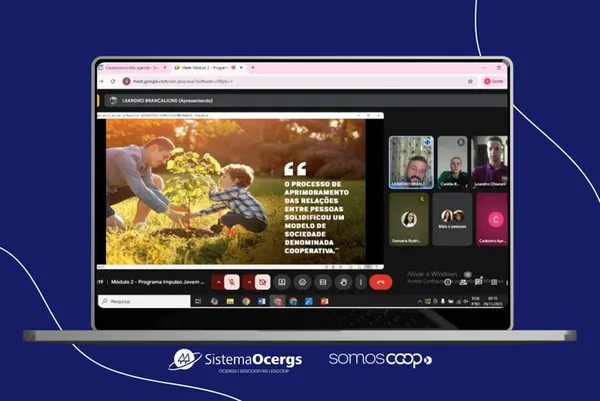
Task: Expand the audio settings arrow
Action: tap(217, 282)
